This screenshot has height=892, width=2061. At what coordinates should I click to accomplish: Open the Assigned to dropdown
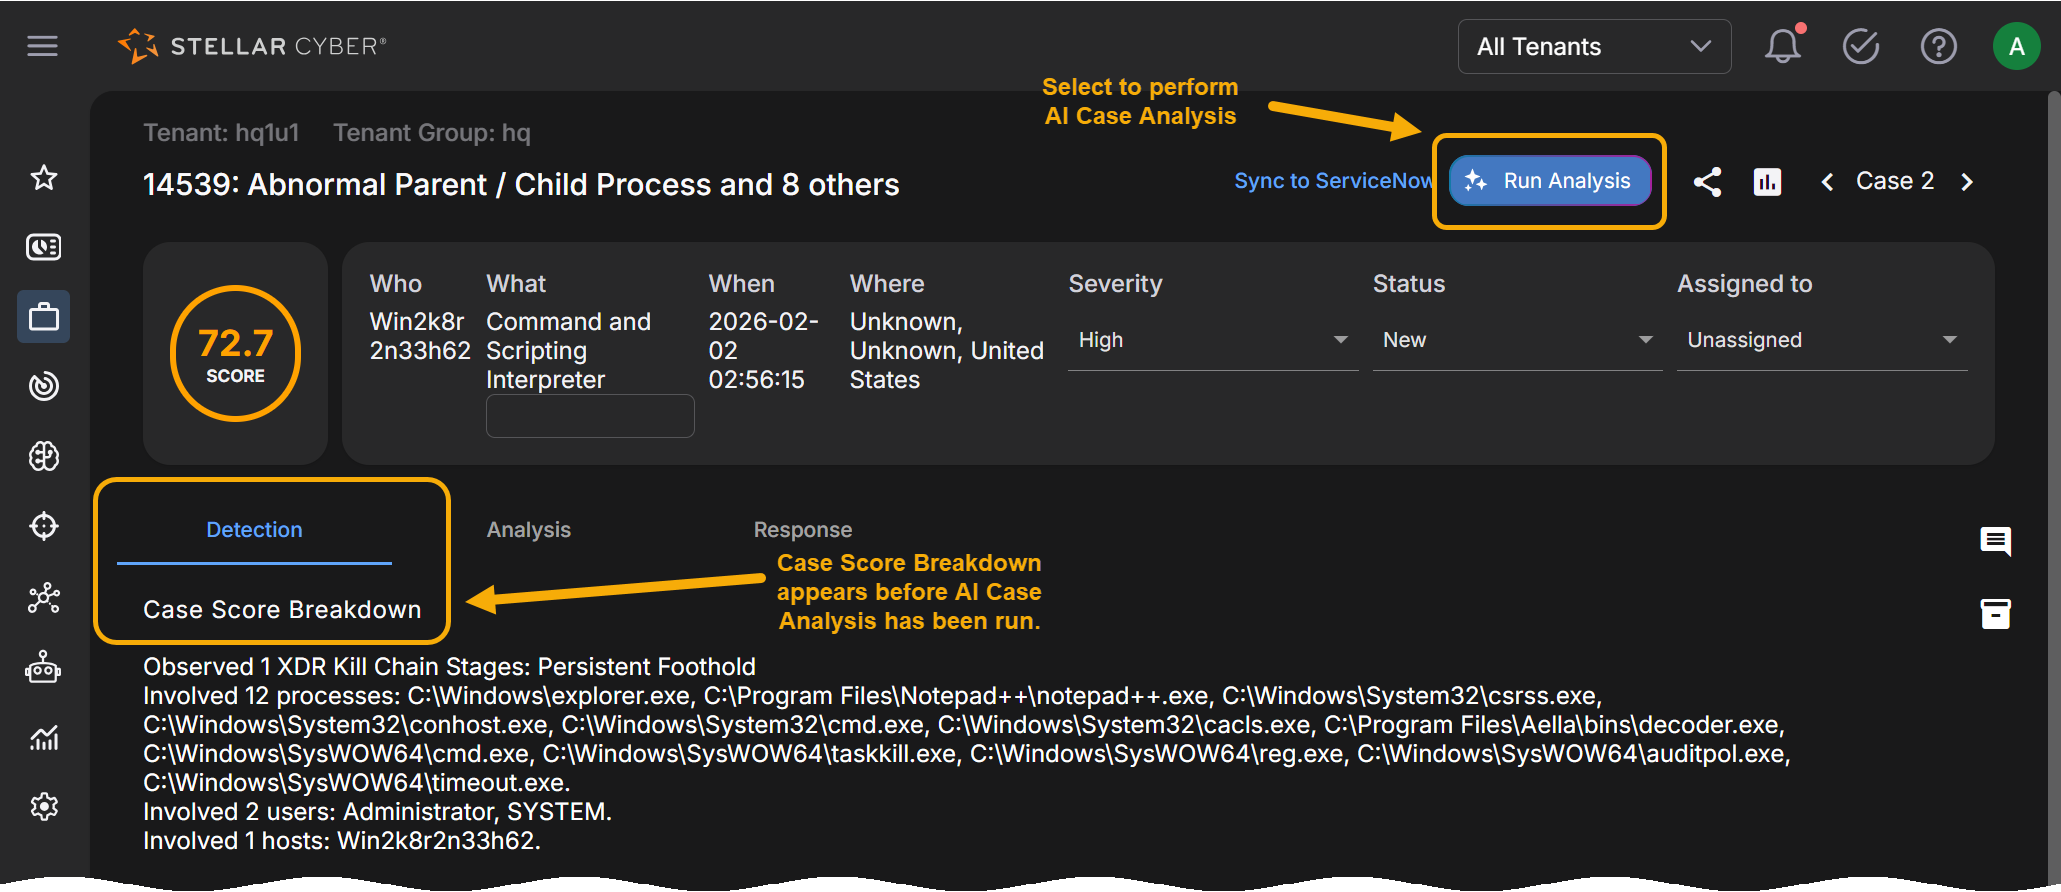click(x=1821, y=341)
